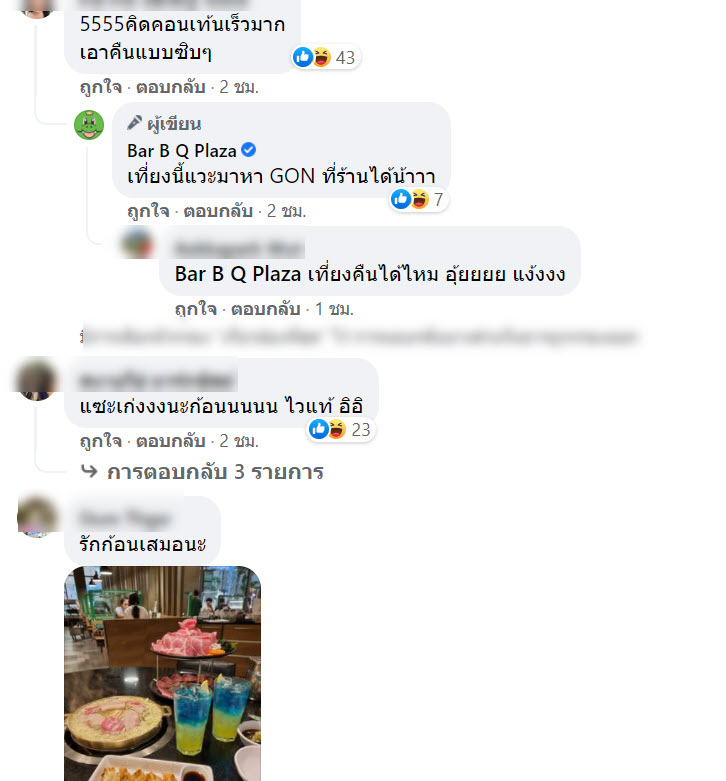Like the แซะเก่ง comment using ถูกใจ
The height and width of the screenshot is (781, 726).
(x=101, y=441)
